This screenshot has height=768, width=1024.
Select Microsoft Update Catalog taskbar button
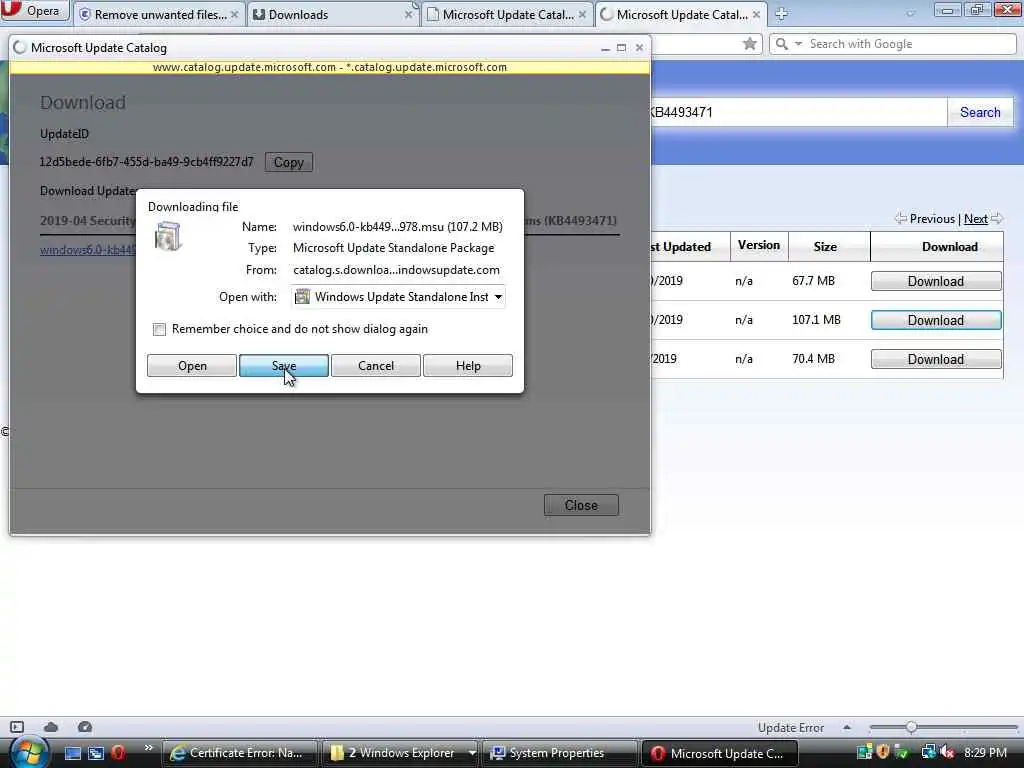720,753
